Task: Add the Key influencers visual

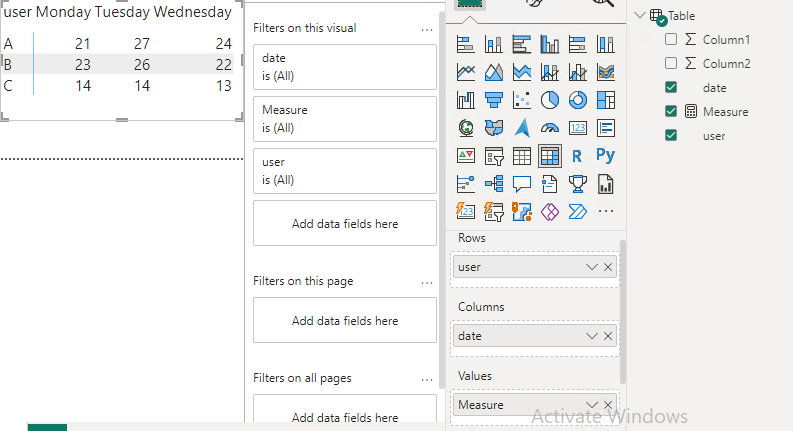Action: coord(465,184)
